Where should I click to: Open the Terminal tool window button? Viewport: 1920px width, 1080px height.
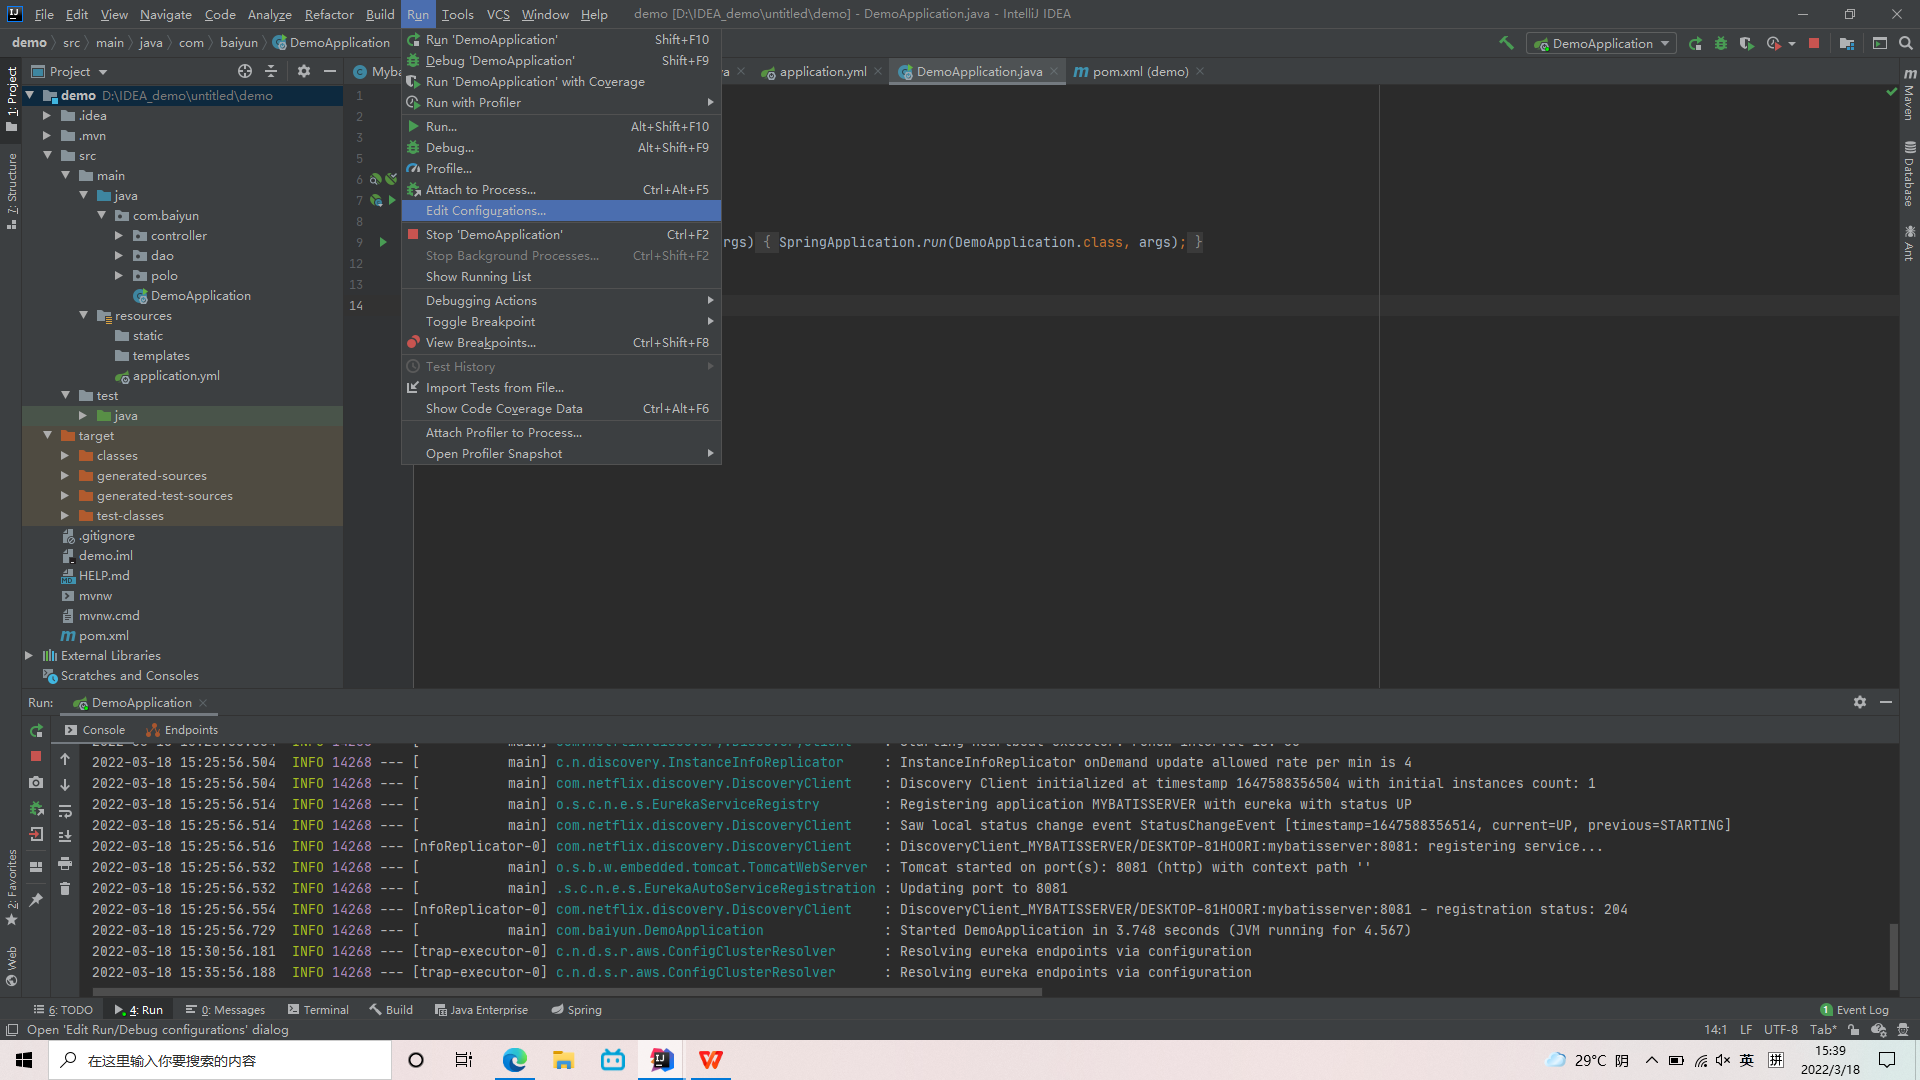pyautogui.click(x=318, y=1010)
